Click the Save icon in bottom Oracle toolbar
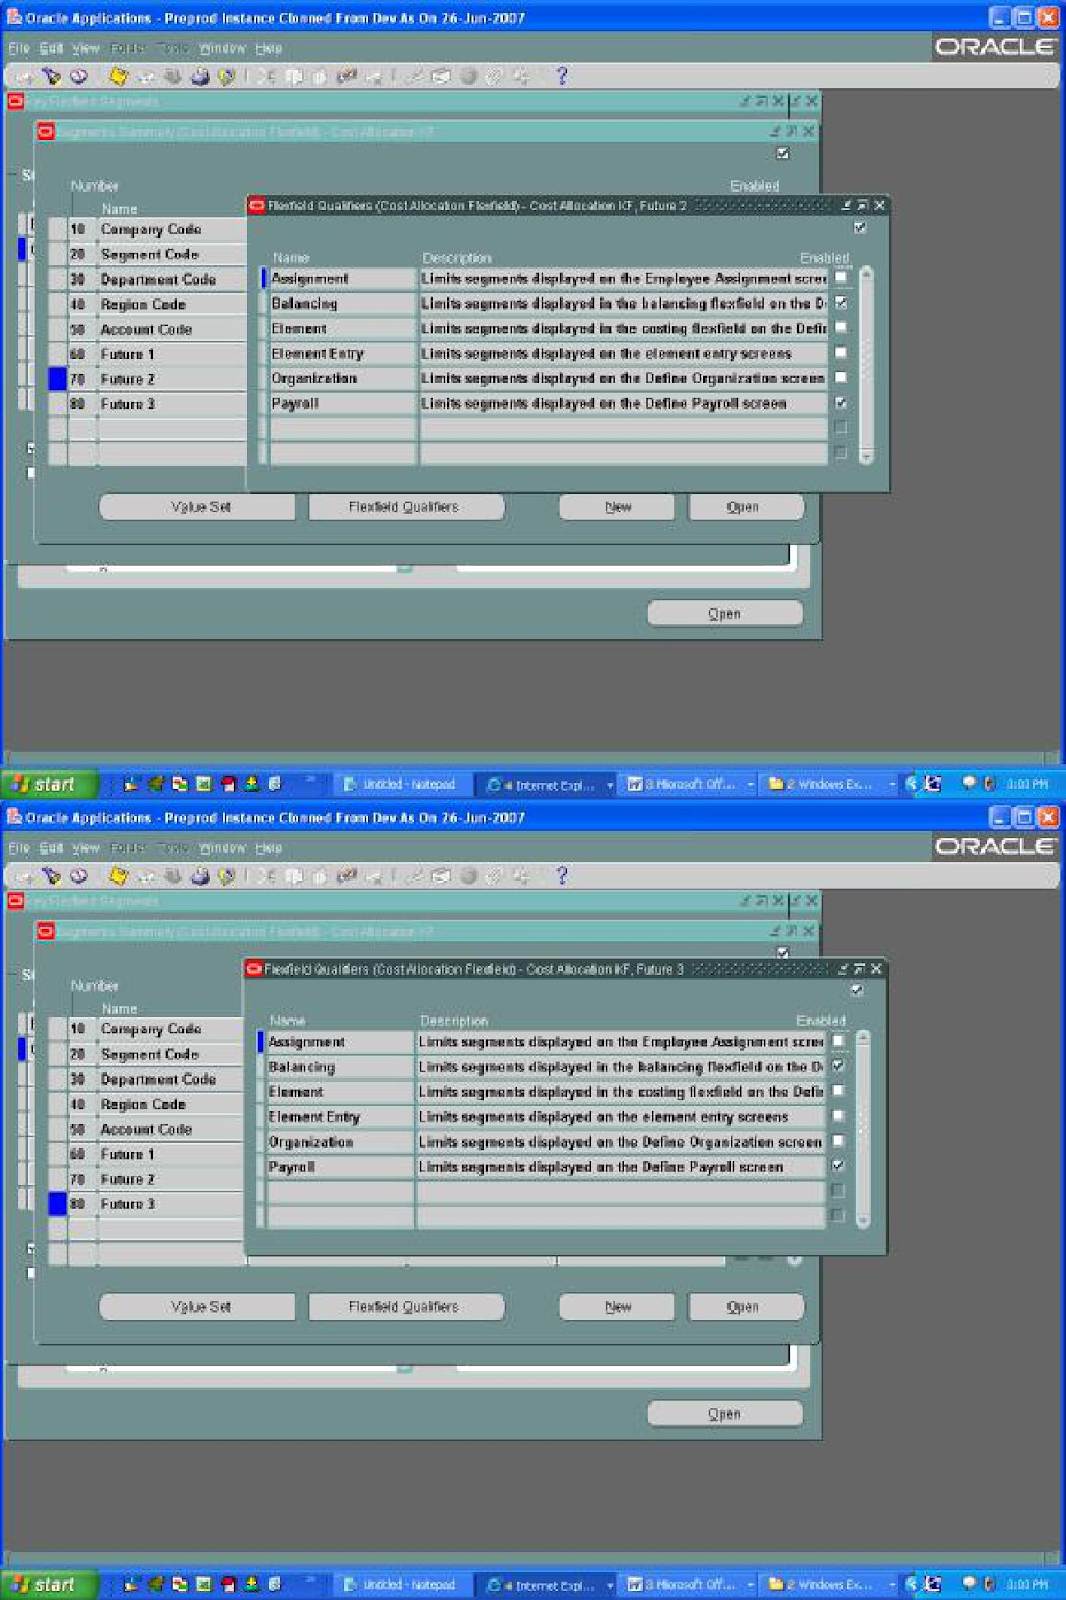Image resolution: width=1066 pixels, height=1600 pixels. [x=118, y=876]
